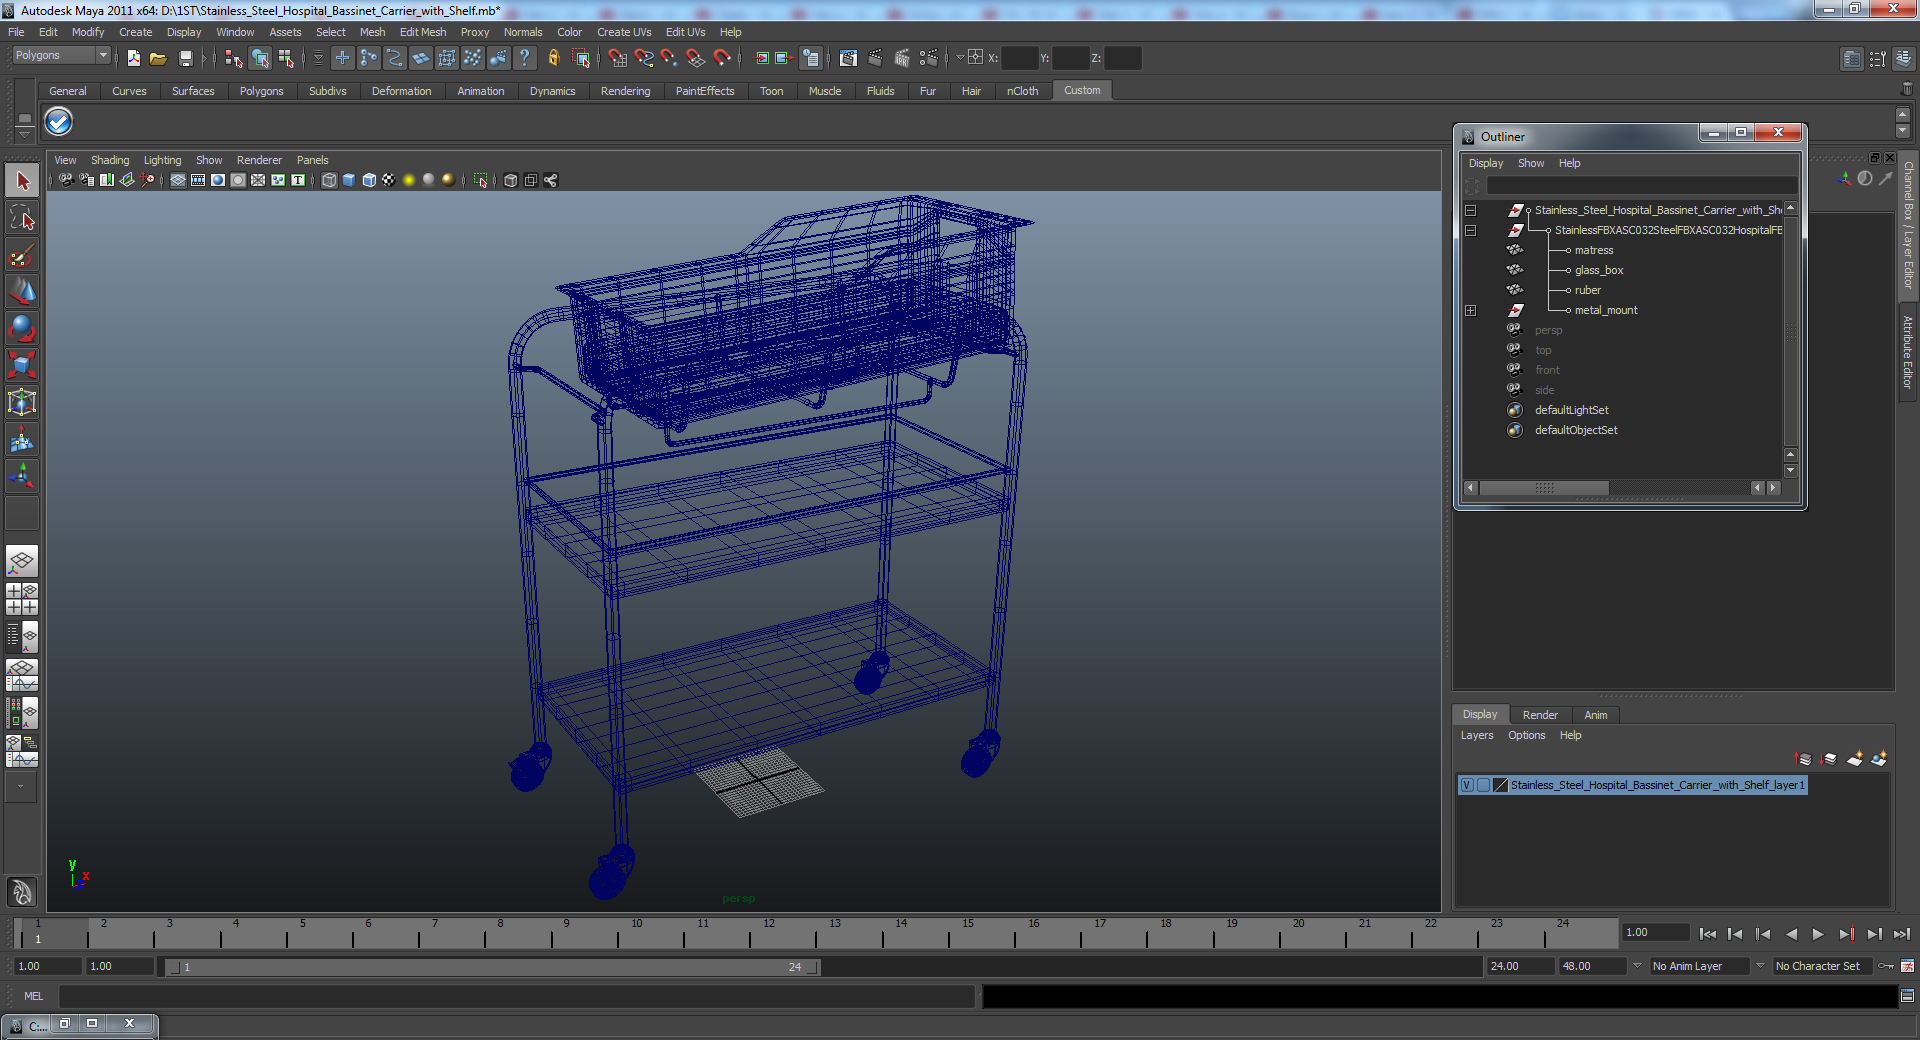Viewport: 1920px width, 1040px height.
Task: Click the layer color swatch
Action: click(x=1500, y=785)
